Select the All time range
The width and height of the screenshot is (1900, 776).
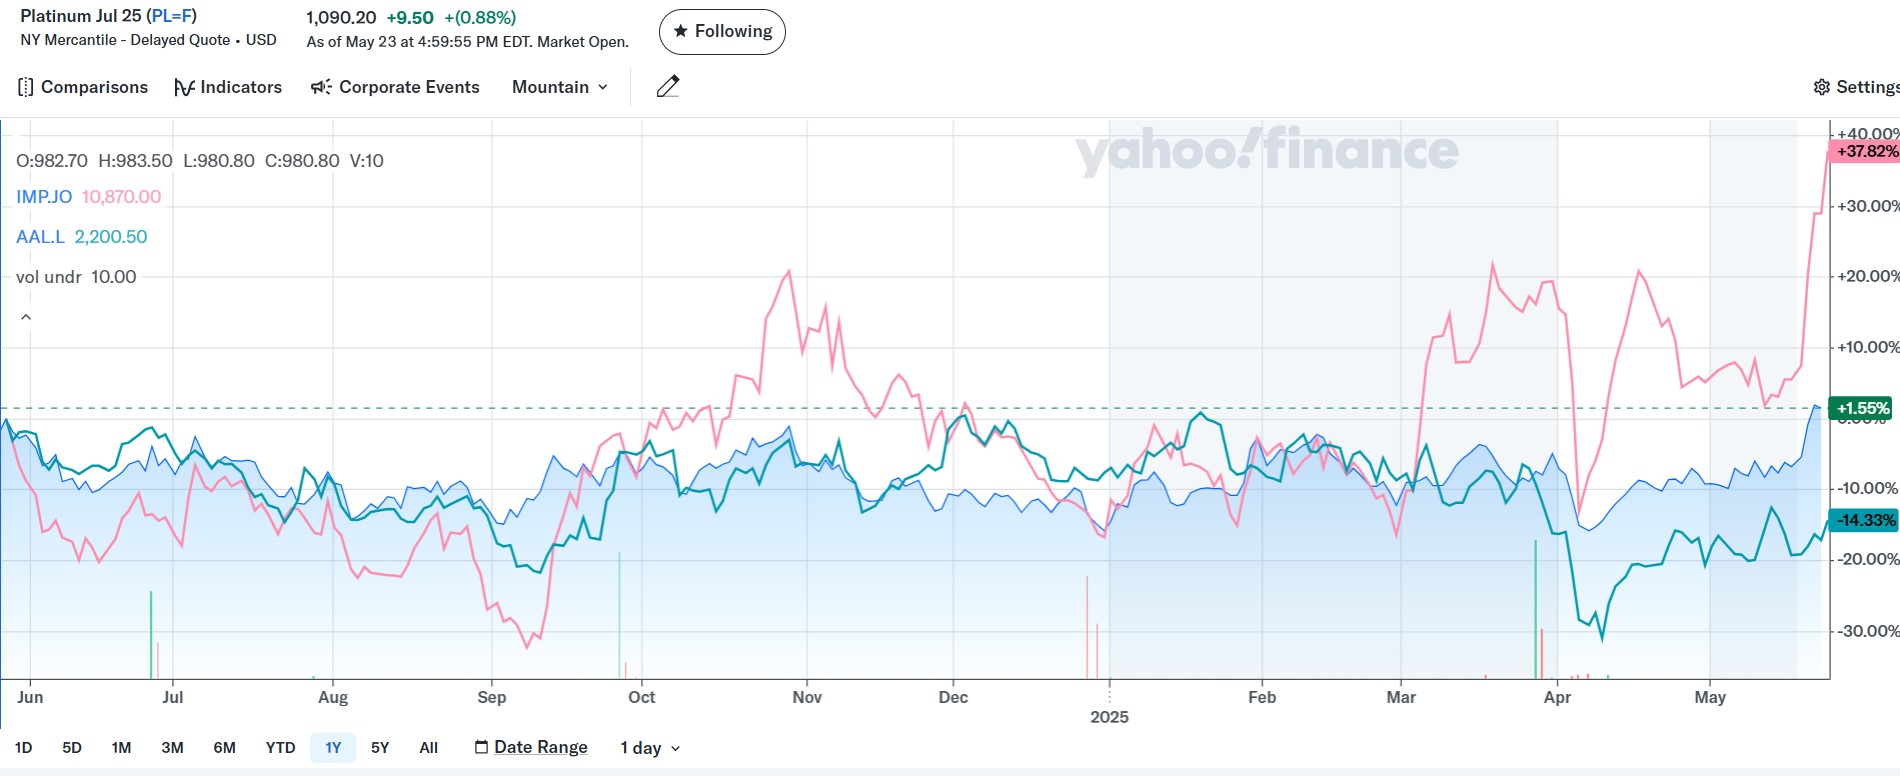tap(428, 747)
